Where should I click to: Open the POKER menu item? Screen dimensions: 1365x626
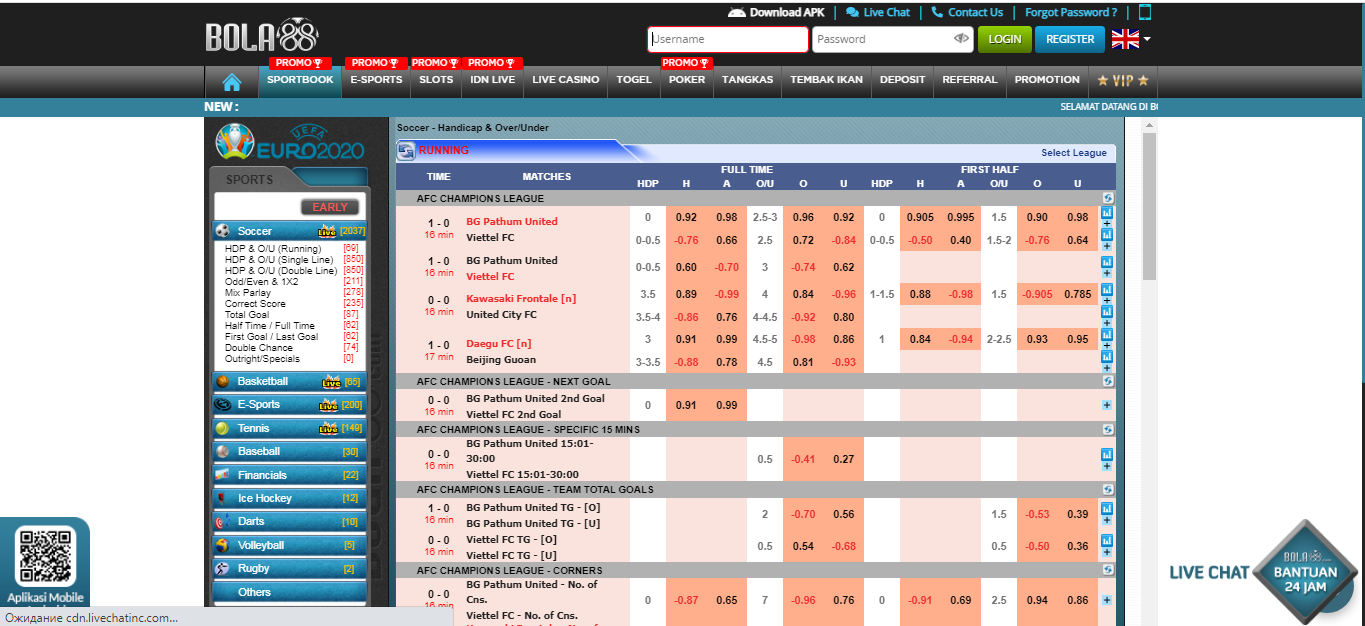click(x=687, y=80)
